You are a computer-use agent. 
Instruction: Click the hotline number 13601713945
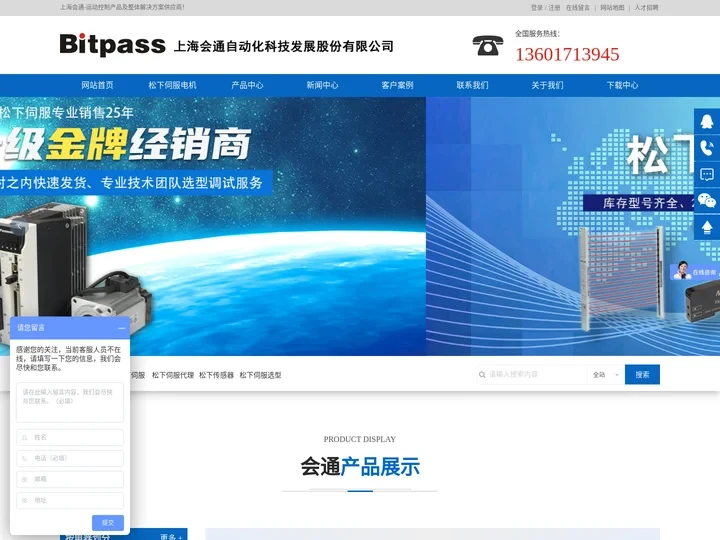(x=567, y=55)
